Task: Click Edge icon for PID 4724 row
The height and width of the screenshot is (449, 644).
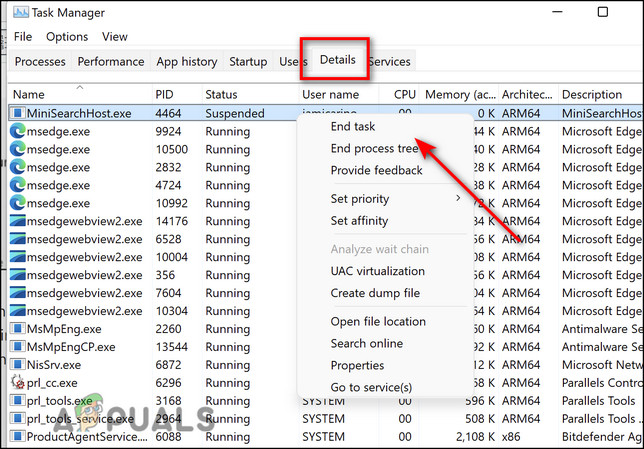Action: click(18, 185)
